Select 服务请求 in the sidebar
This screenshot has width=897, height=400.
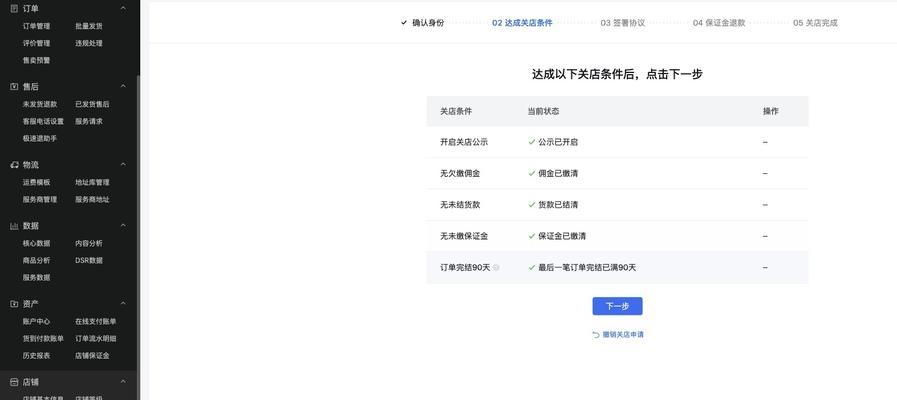click(x=89, y=121)
